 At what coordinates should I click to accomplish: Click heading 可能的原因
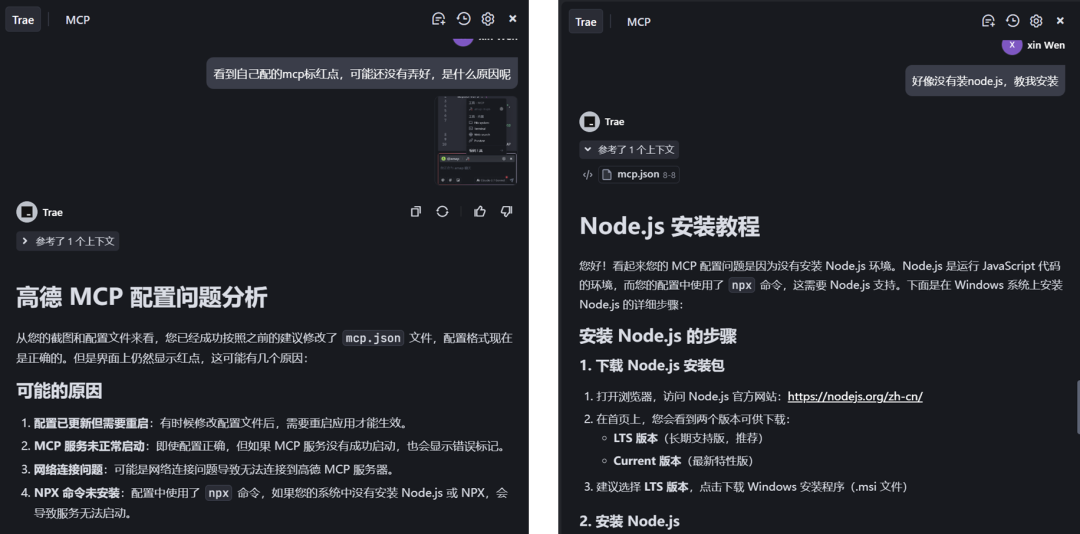point(59,391)
